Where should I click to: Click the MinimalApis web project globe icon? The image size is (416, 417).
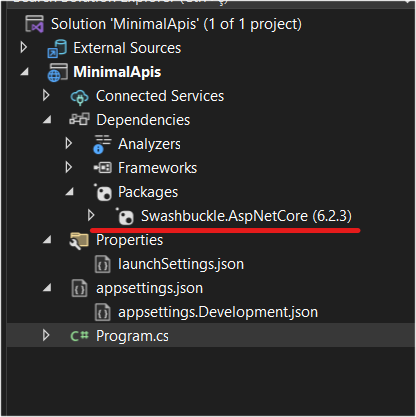point(57,73)
